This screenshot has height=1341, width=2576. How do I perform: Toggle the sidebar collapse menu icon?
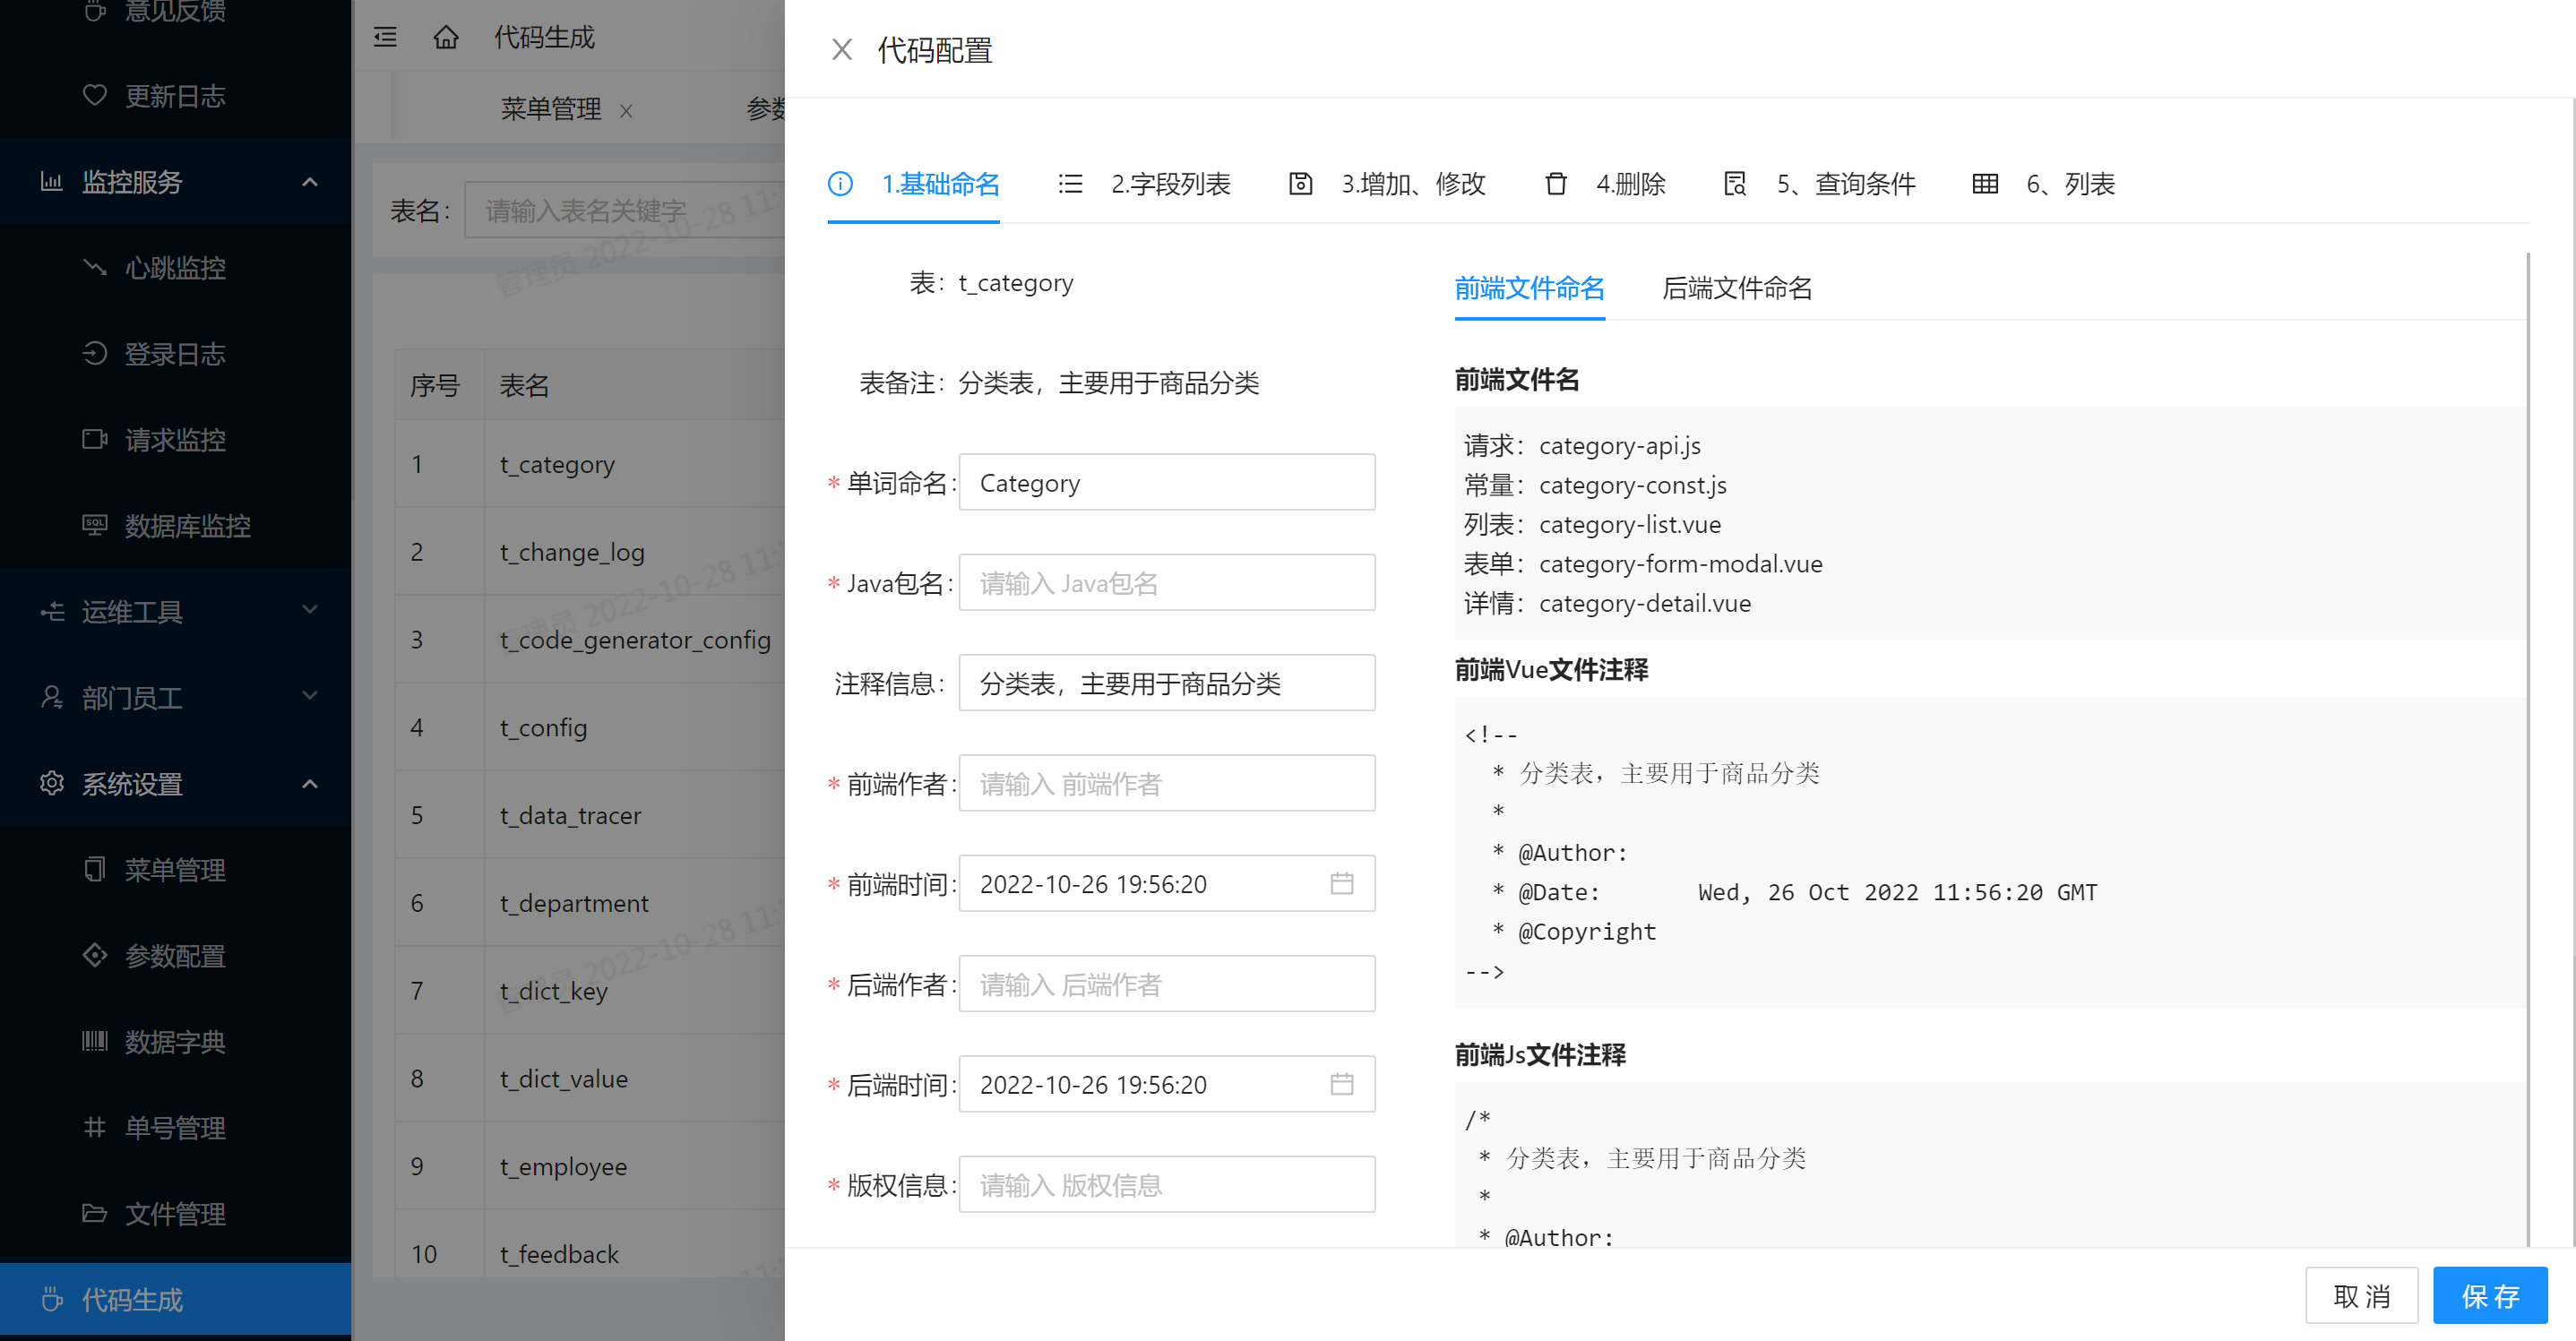click(385, 38)
